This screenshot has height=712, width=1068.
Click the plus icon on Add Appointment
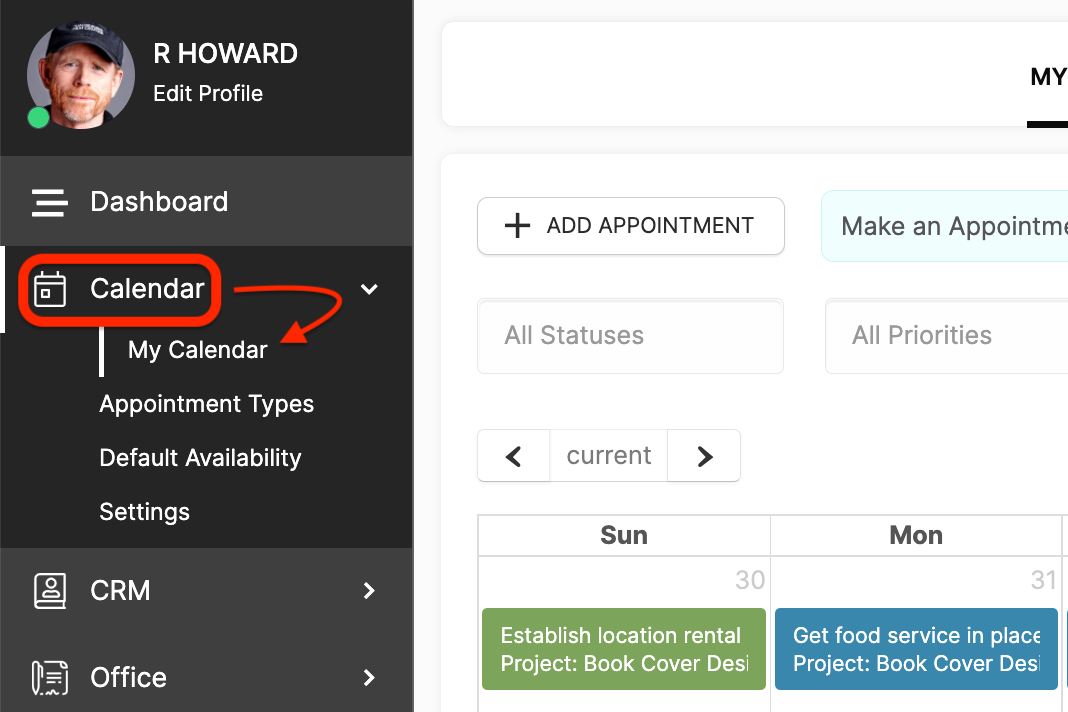[517, 226]
